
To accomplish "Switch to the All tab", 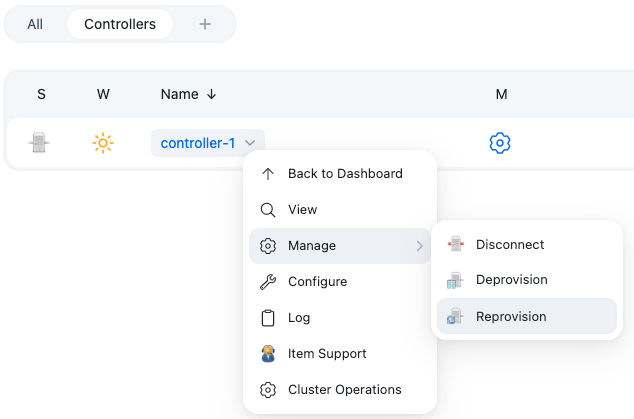I will pos(35,24).
